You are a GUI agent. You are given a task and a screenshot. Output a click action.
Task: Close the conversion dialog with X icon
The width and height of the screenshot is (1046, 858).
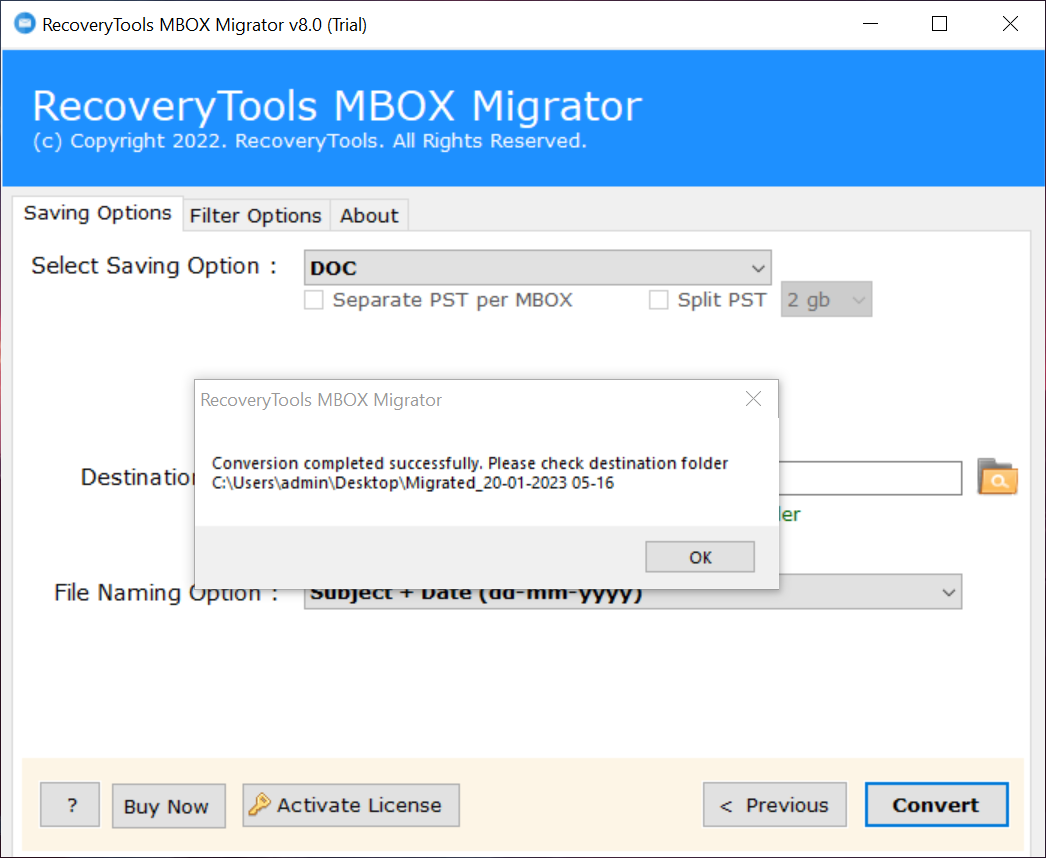pyautogui.click(x=753, y=400)
